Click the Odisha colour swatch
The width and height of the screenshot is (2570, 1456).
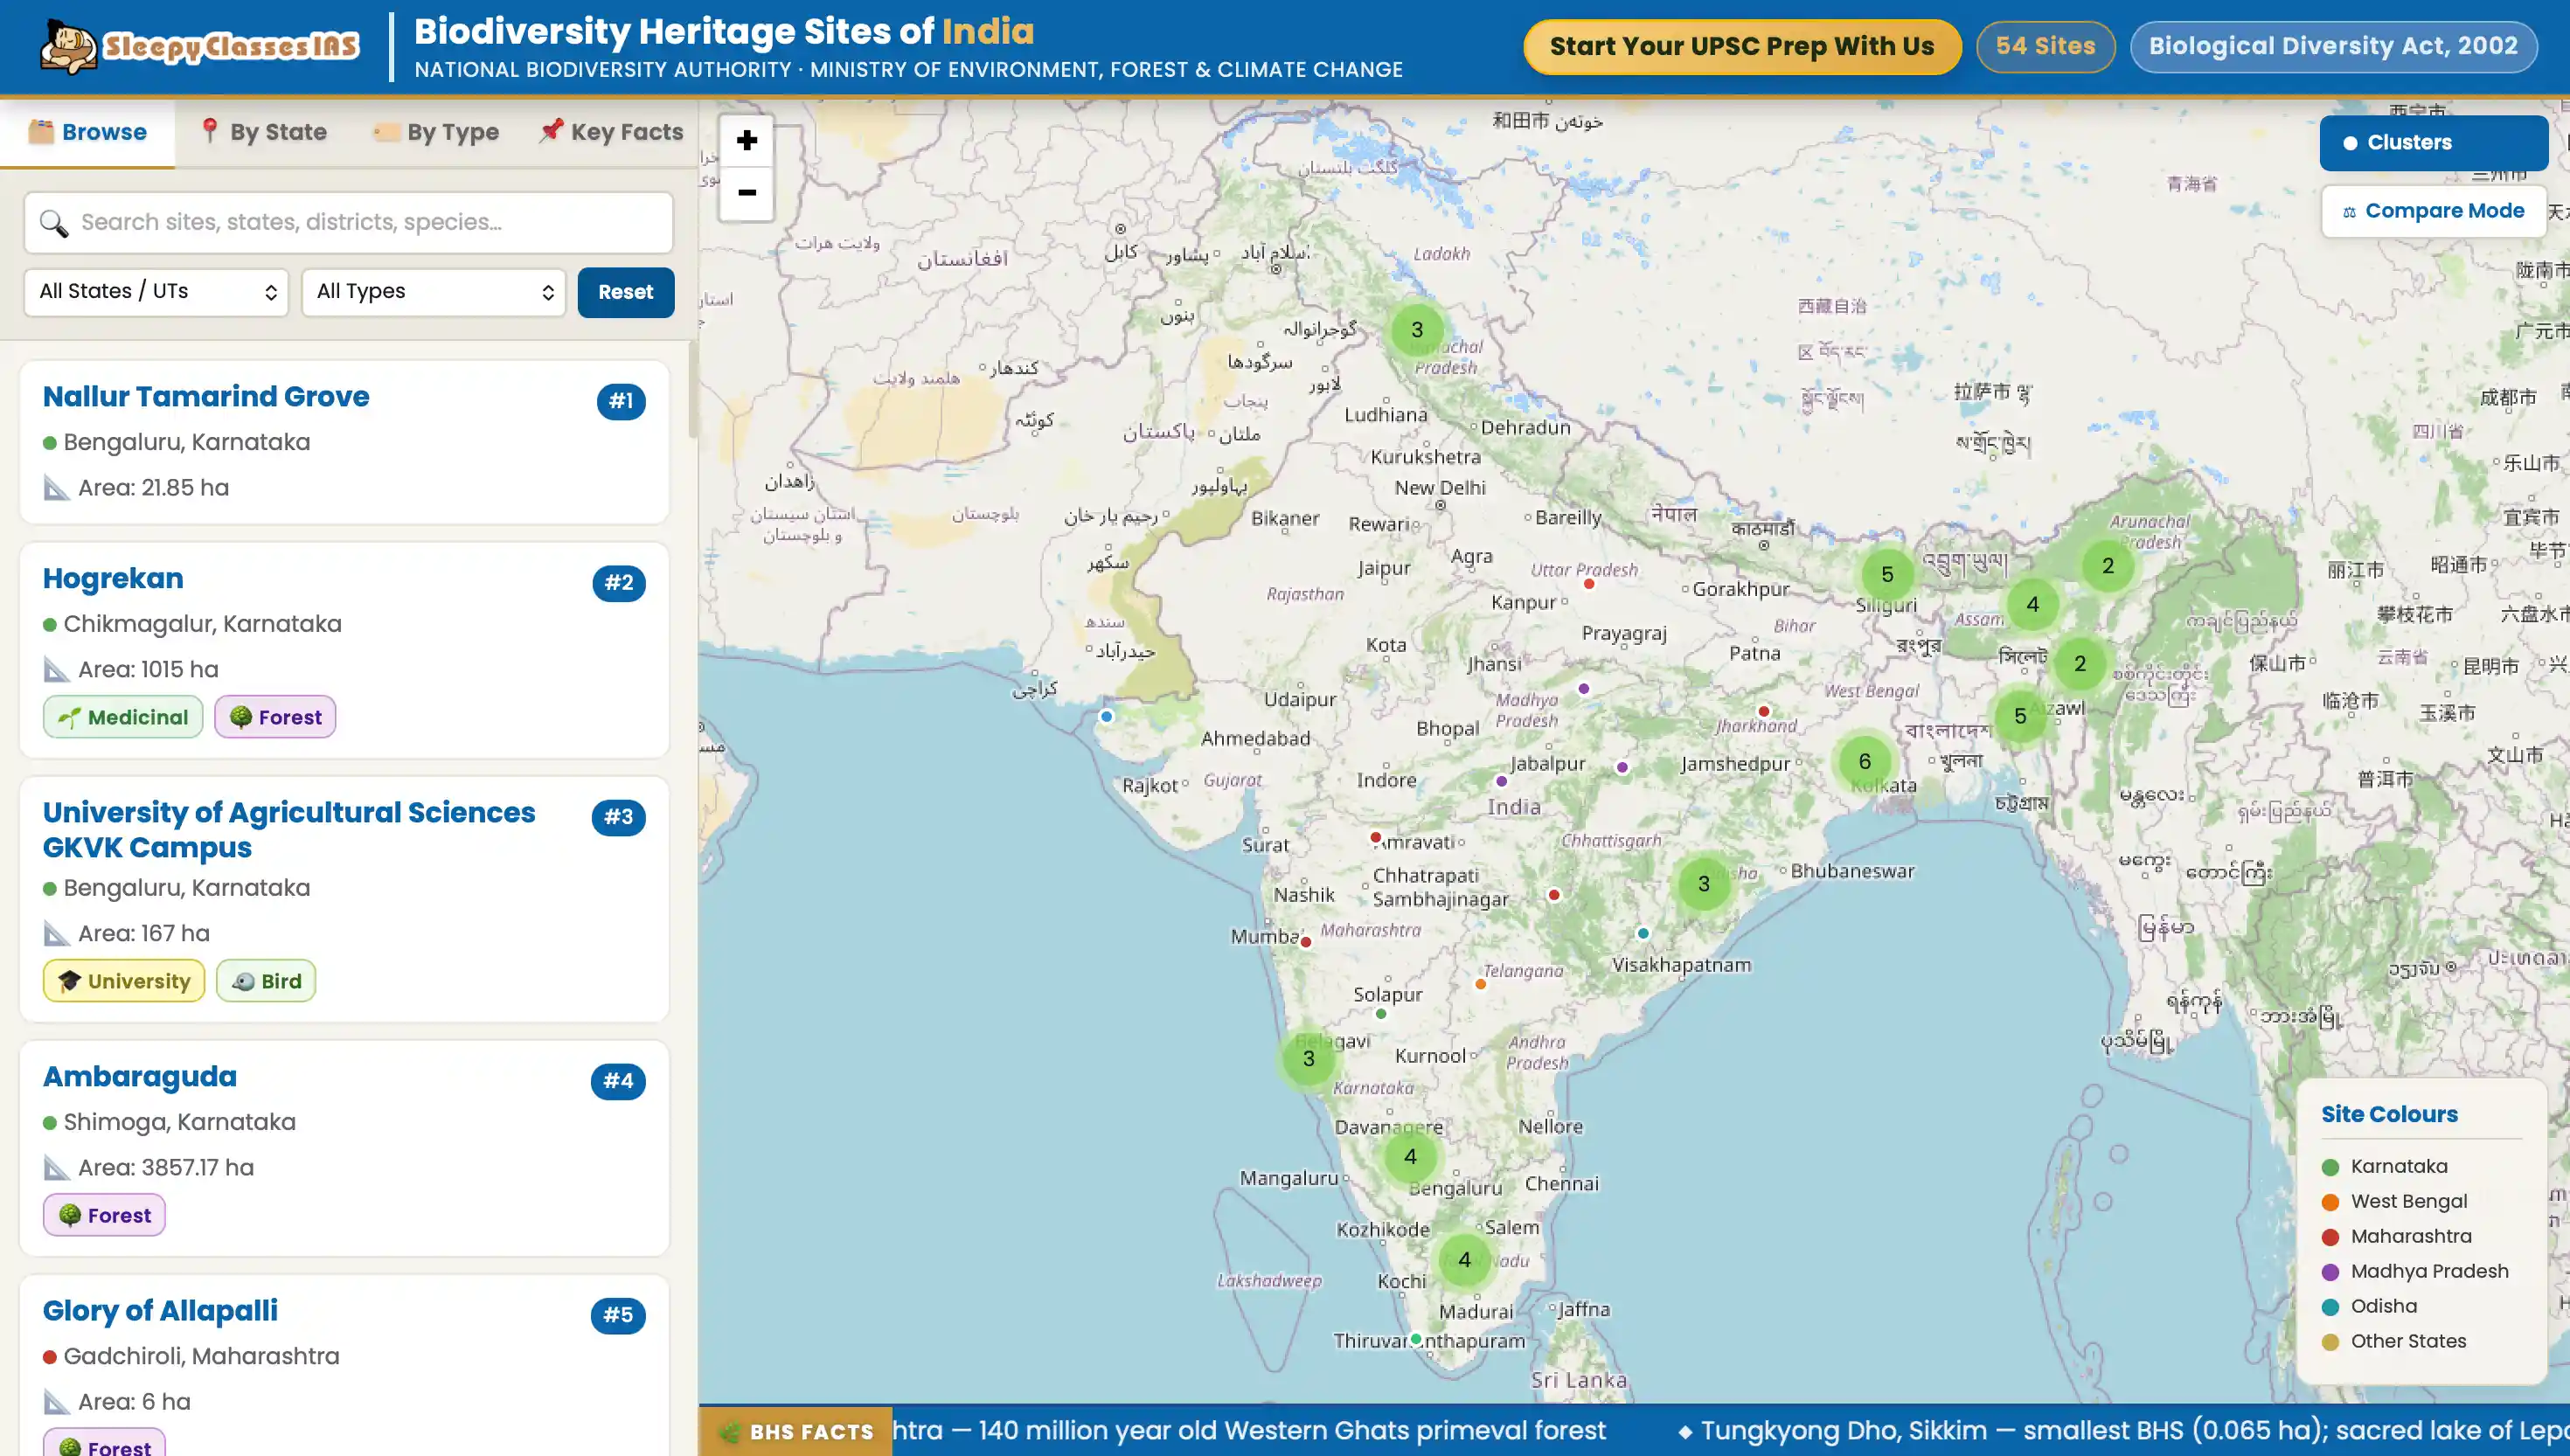pos(2329,1307)
